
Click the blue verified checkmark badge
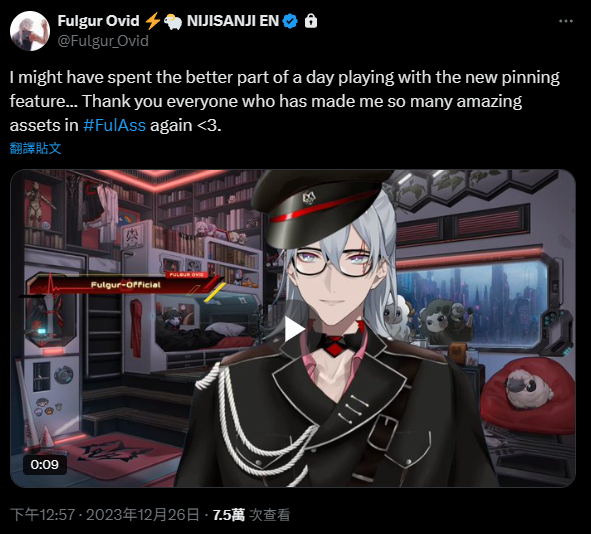[x=290, y=21]
